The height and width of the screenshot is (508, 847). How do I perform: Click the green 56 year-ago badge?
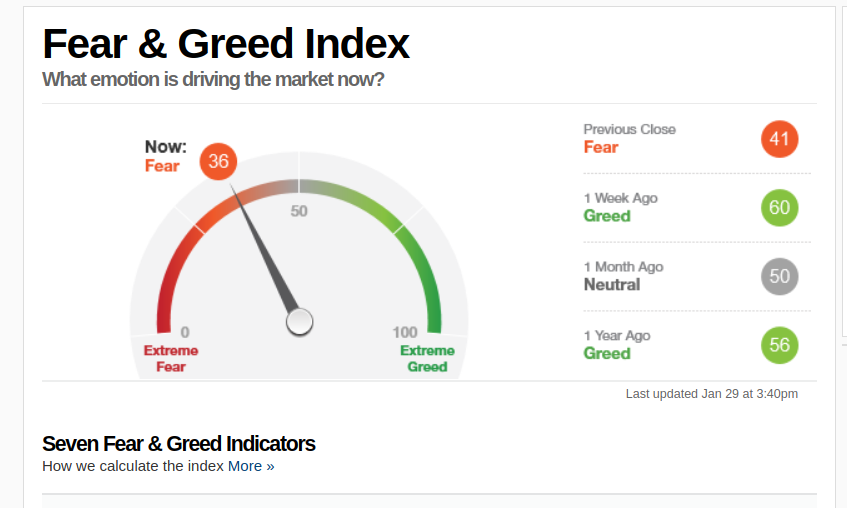779,345
